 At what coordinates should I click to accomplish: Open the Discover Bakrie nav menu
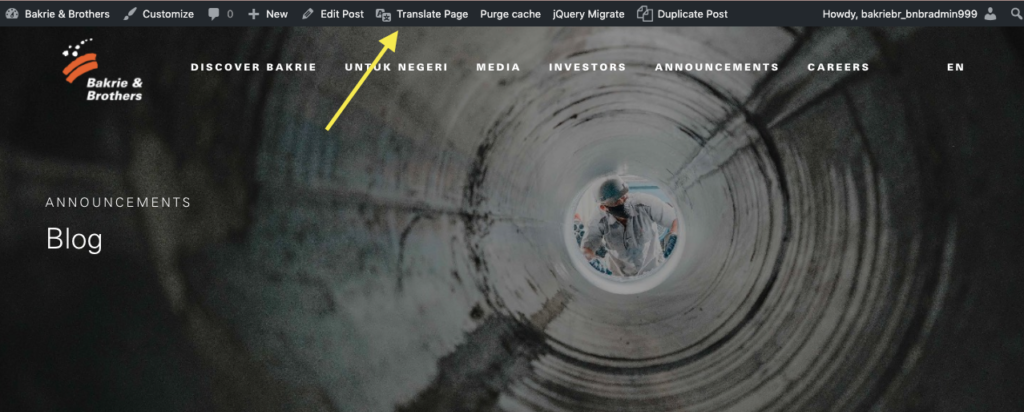tap(253, 67)
